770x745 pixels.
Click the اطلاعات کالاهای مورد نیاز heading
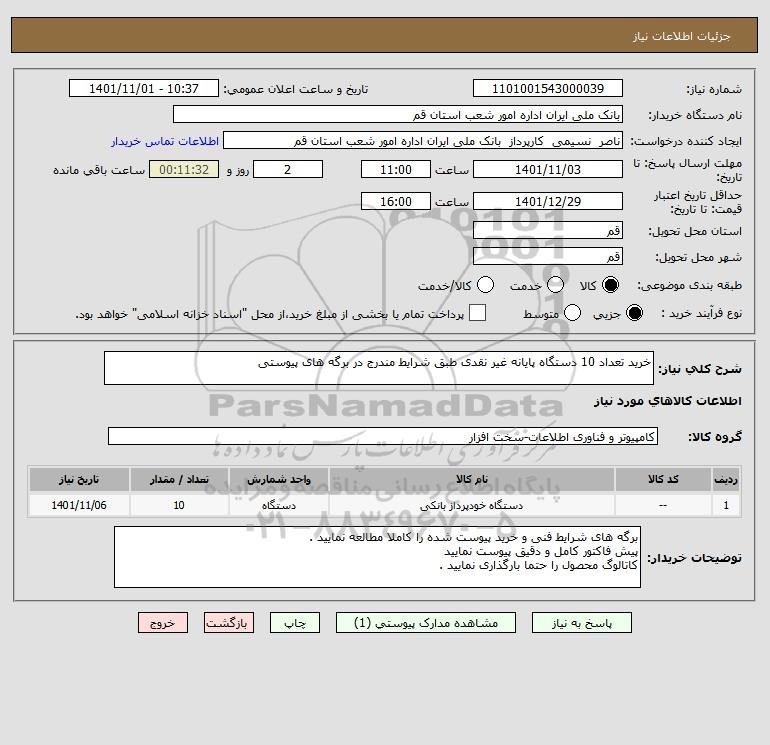668,401
